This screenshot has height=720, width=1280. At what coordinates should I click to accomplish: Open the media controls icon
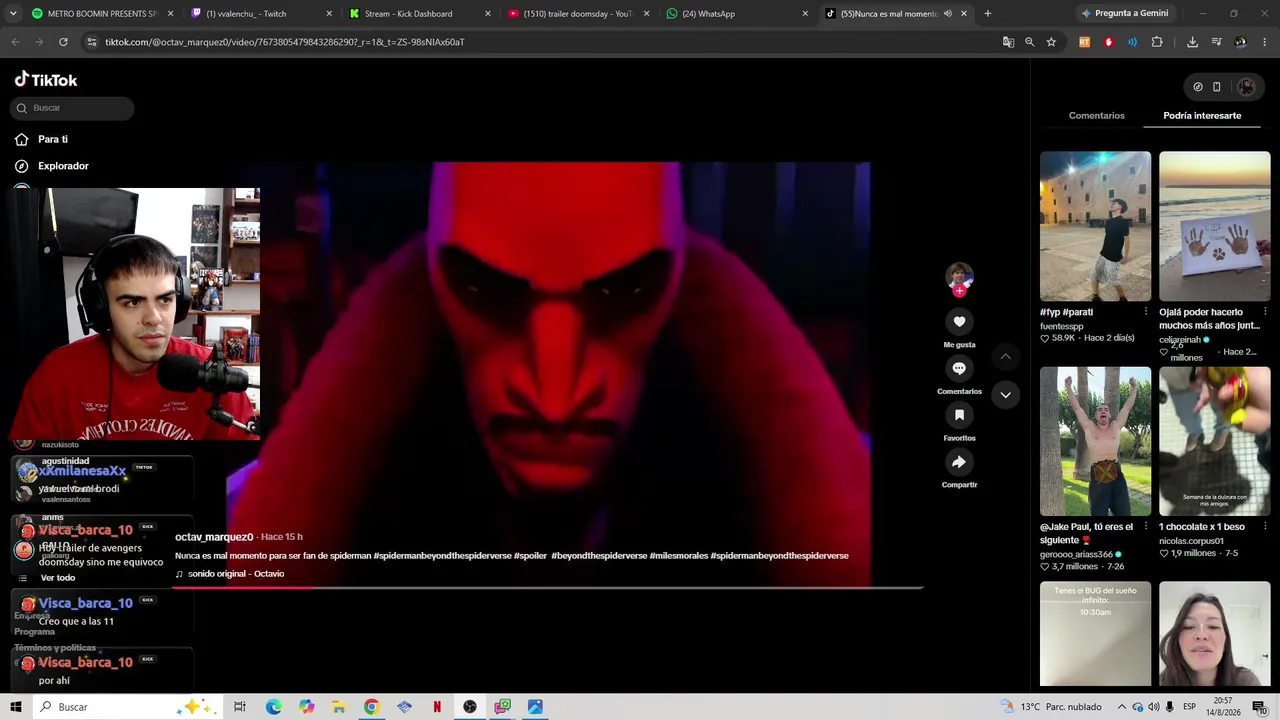pyautogui.click(x=1217, y=42)
